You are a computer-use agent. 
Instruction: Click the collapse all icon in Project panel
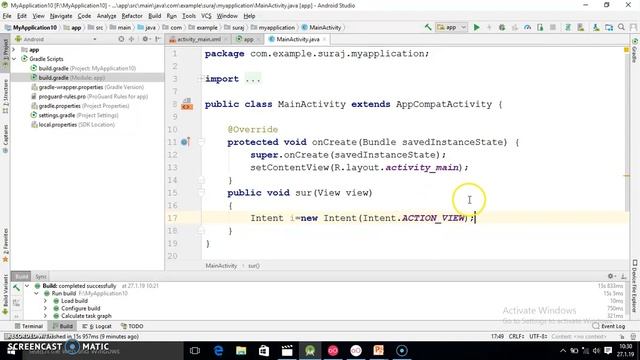coord(131,39)
